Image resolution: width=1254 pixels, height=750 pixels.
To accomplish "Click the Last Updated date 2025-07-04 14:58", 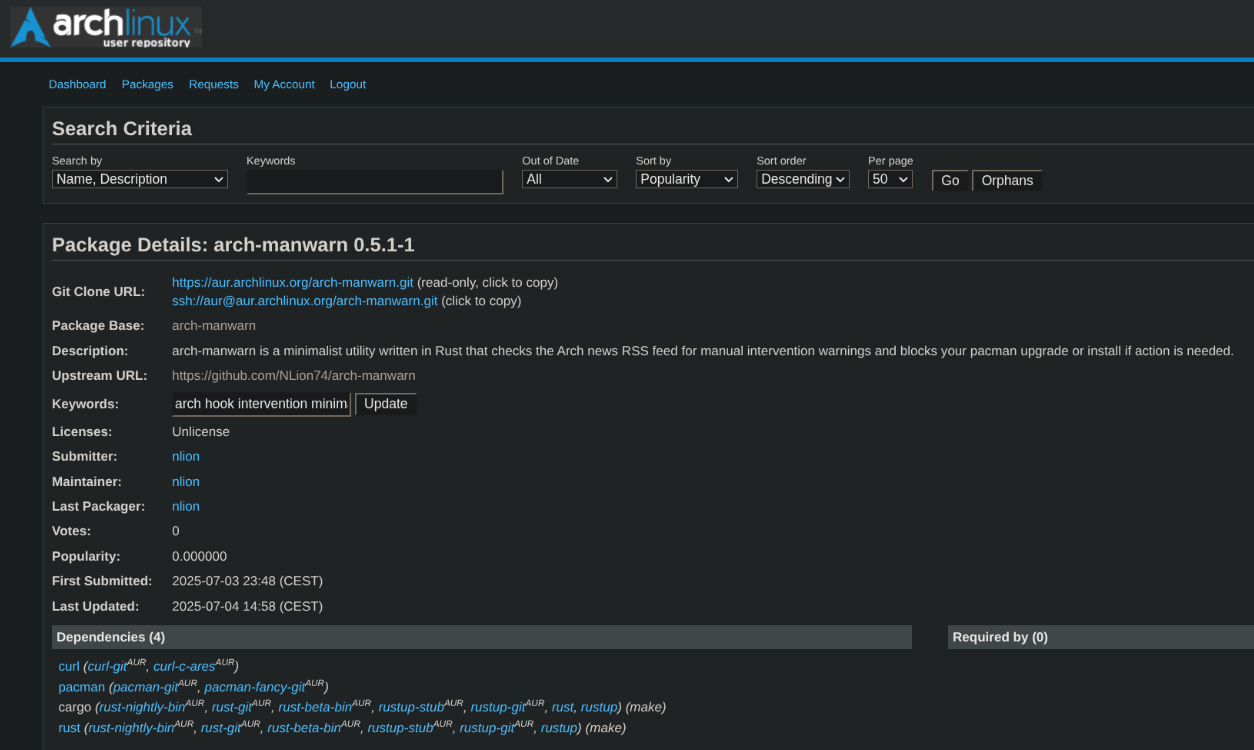I will (x=247, y=607).
